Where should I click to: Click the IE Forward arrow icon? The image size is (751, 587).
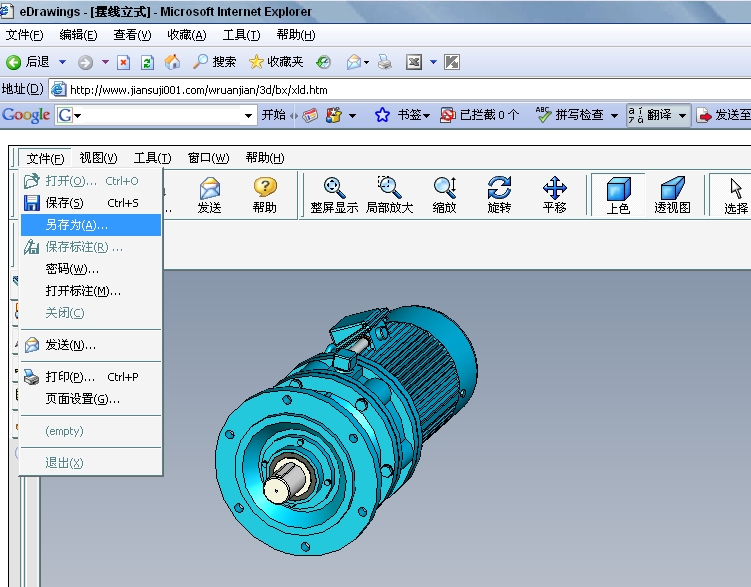tap(85, 62)
